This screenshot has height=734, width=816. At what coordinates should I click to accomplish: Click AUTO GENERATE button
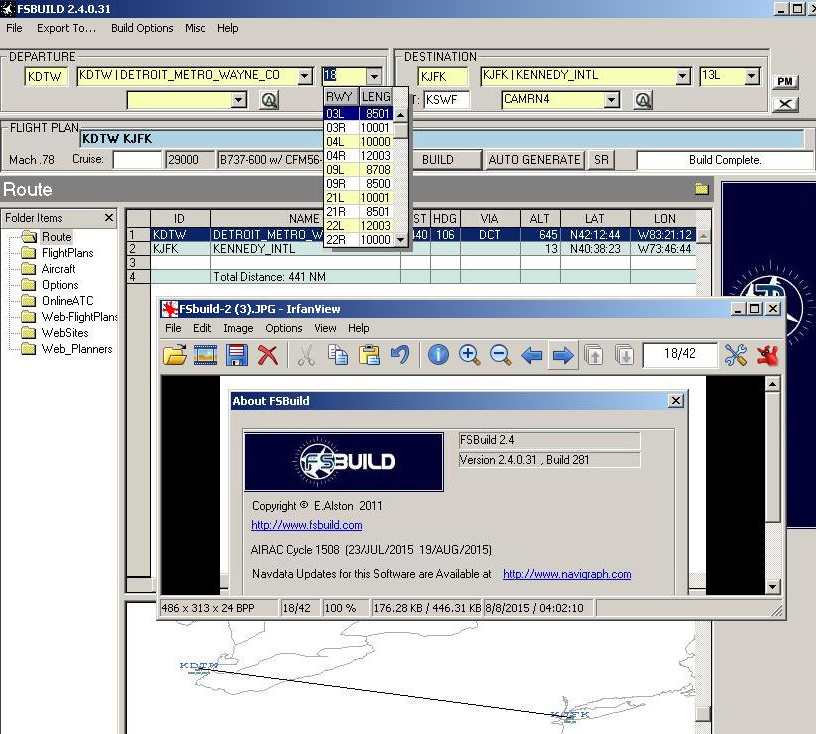click(x=534, y=160)
